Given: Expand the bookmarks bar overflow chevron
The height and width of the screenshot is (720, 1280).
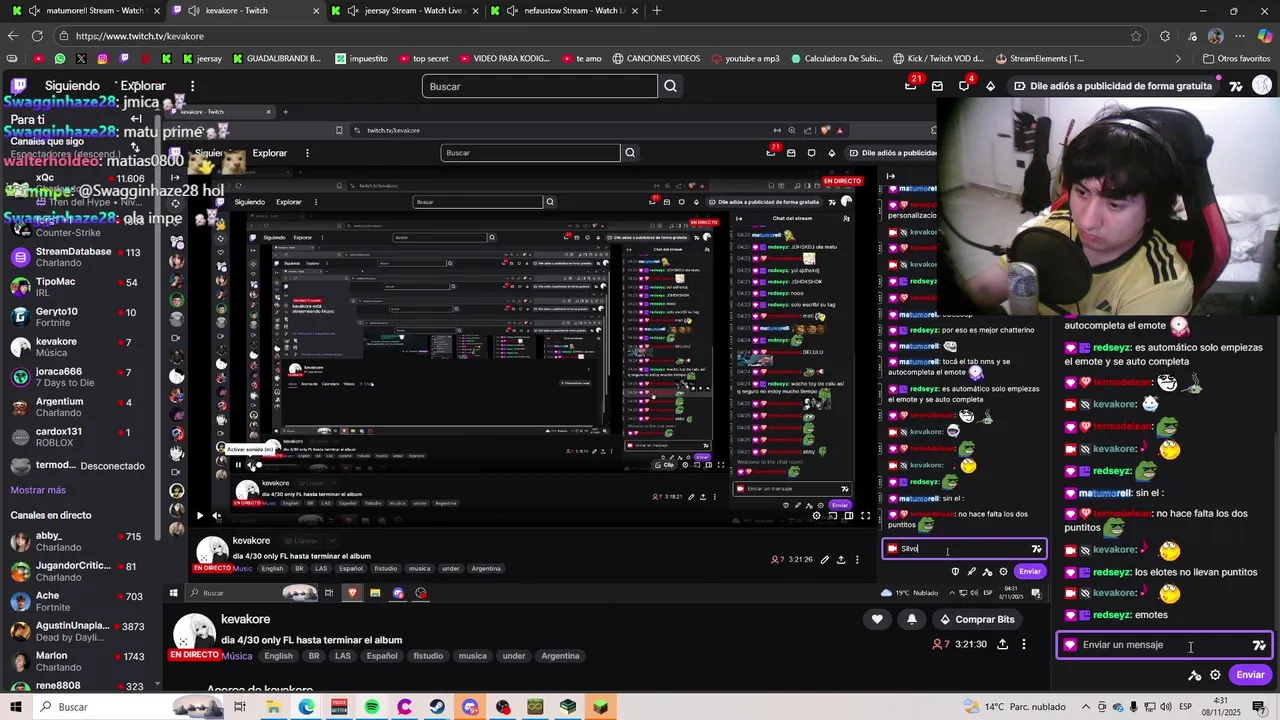Looking at the screenshot, I should coord(1178,58).
